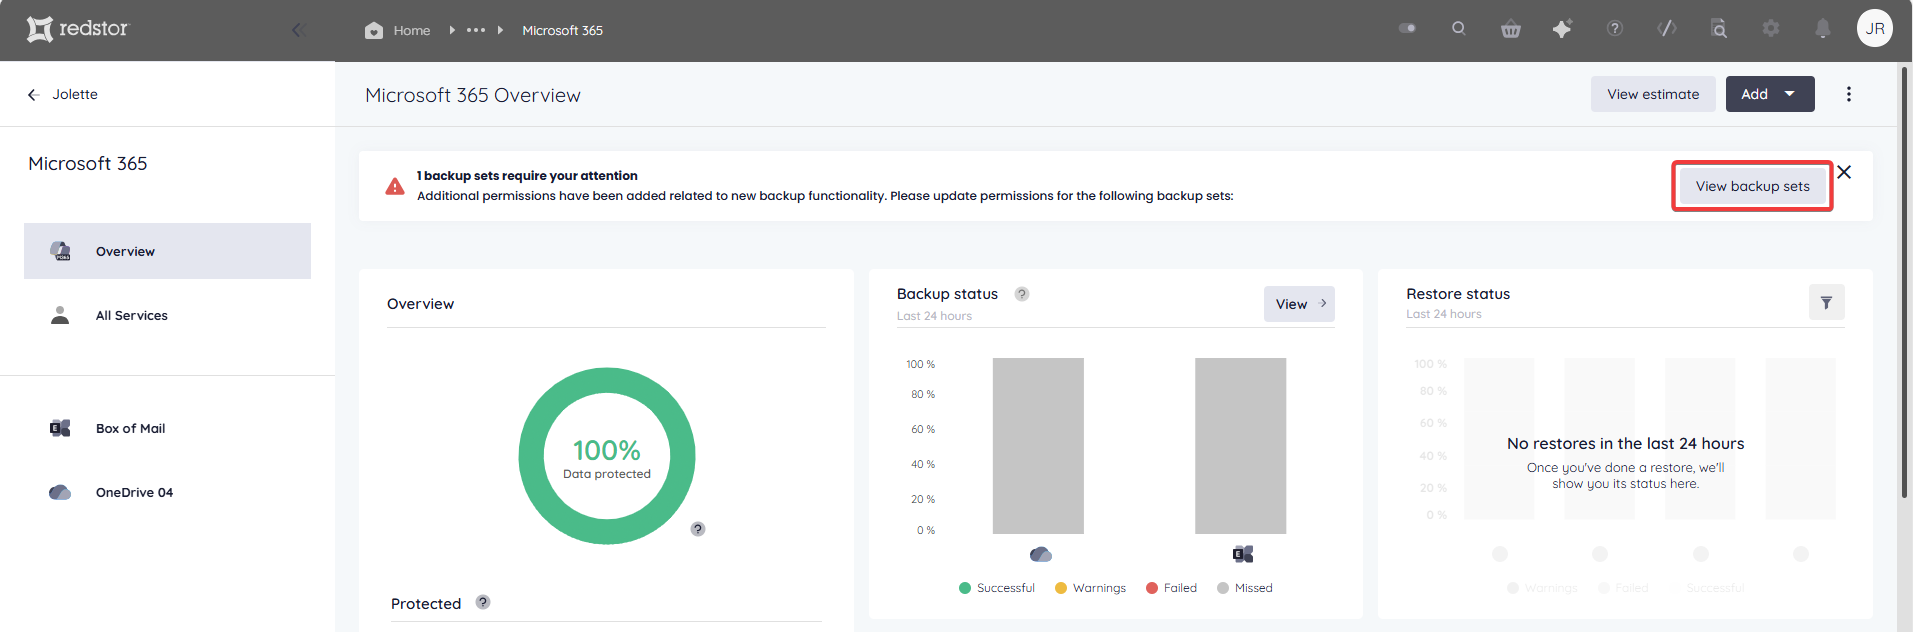Viewport: 1913px width, 632px height.
Task: Click the OneDrive icon under the chart
Action: (1041, 554)
